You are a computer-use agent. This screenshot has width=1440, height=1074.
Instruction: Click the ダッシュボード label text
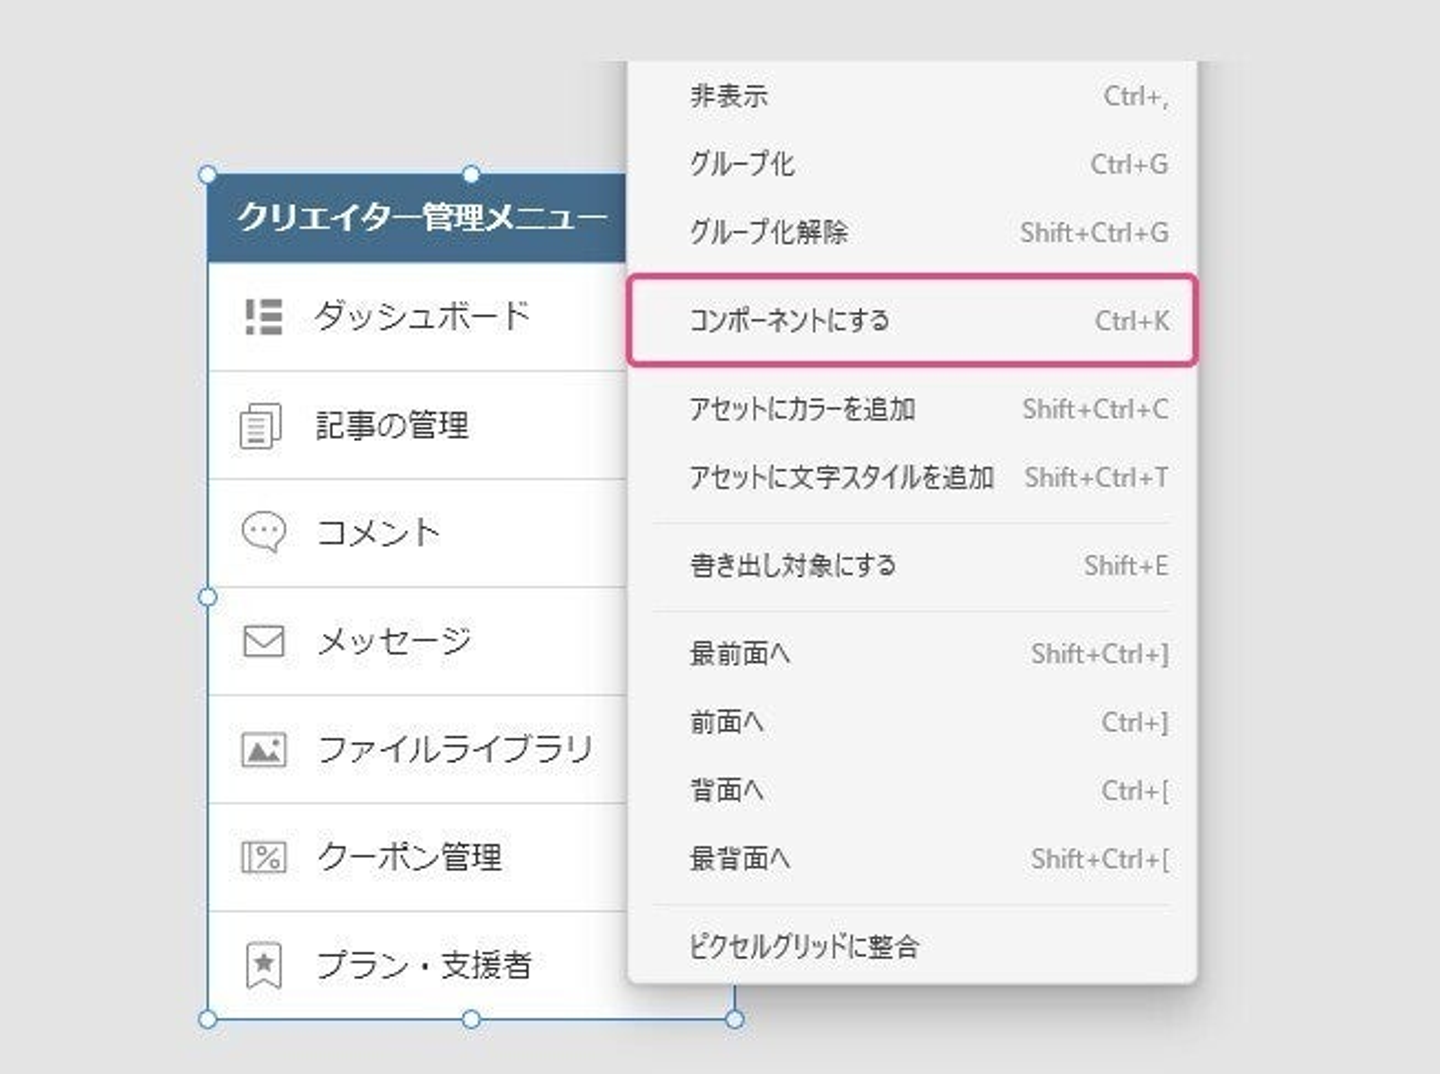[x=421, y=317]
